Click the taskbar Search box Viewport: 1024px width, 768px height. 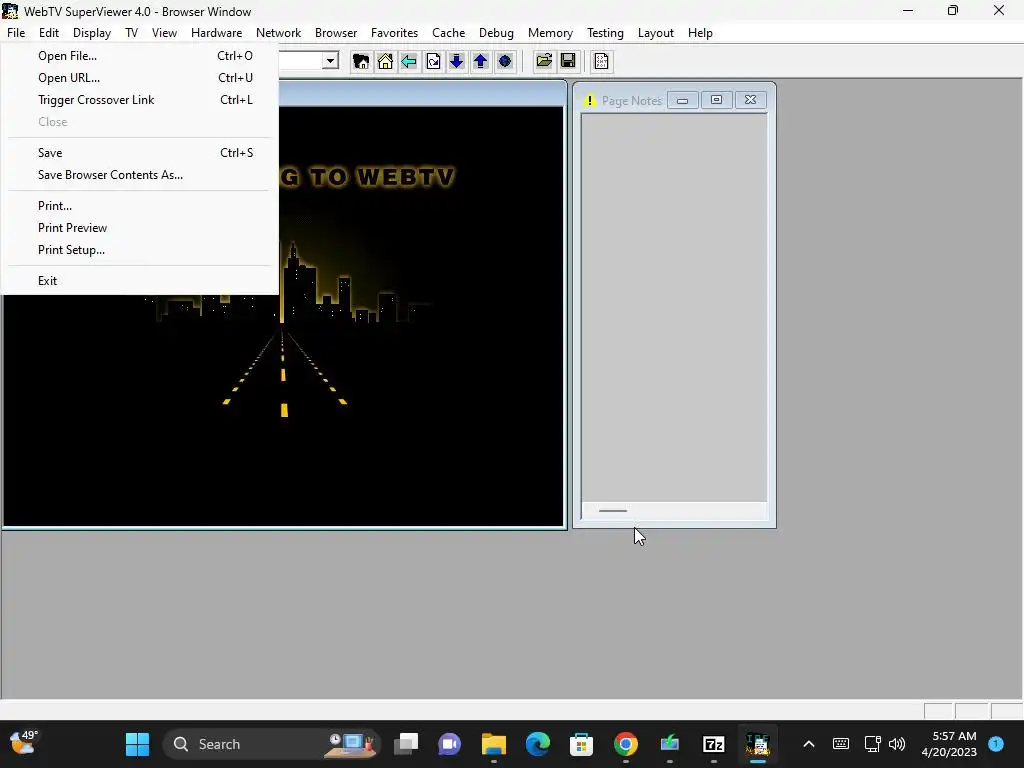[271, 744]
